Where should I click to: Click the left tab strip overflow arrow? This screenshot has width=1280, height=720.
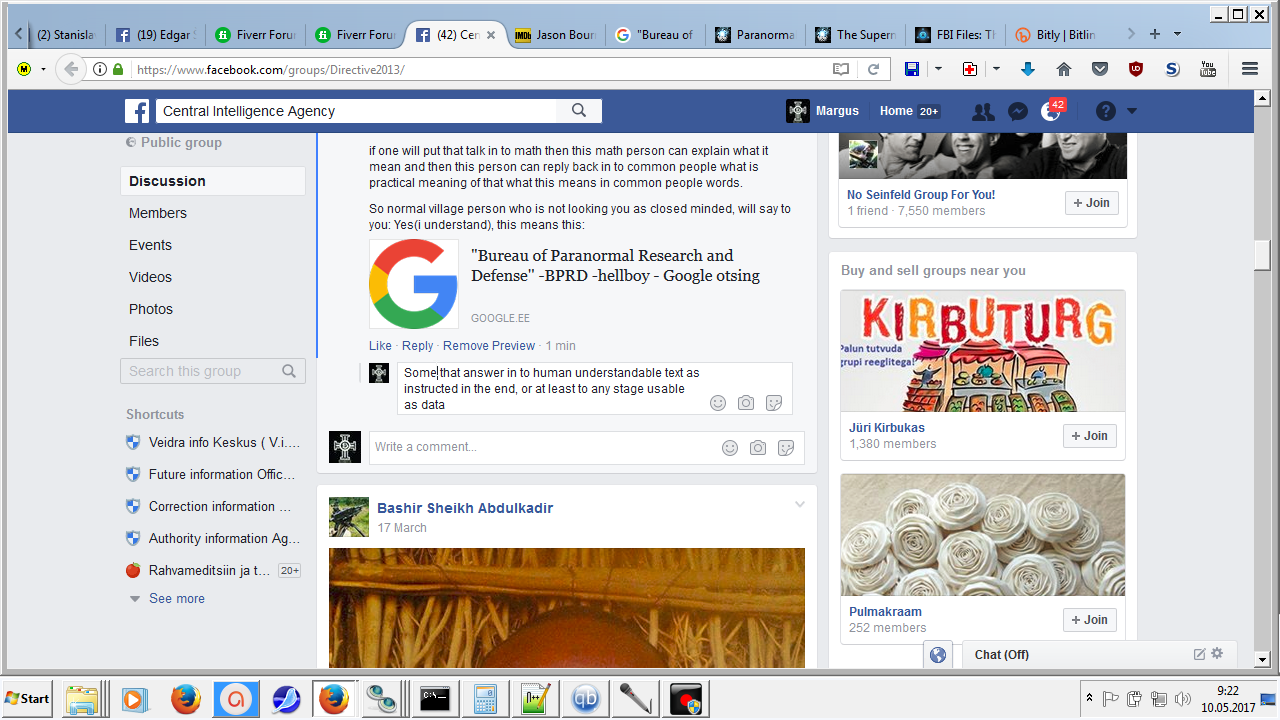click(x=19, y=34)
